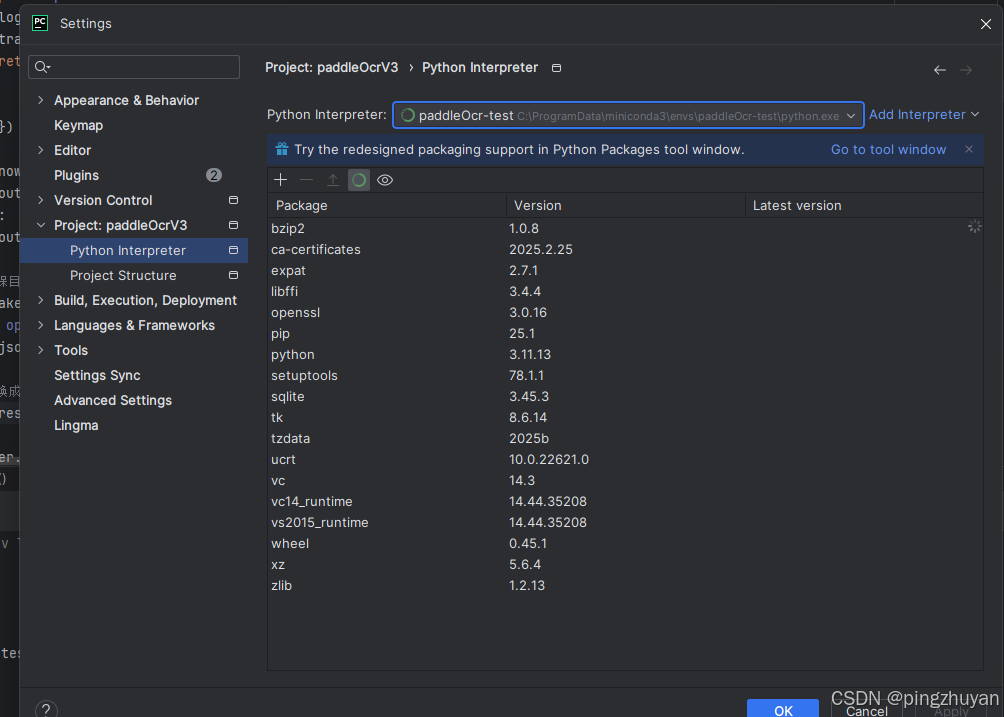Screen dimensions: 1004x717
Task: Click the Go to tool window link
Action: tap(888, 149)
